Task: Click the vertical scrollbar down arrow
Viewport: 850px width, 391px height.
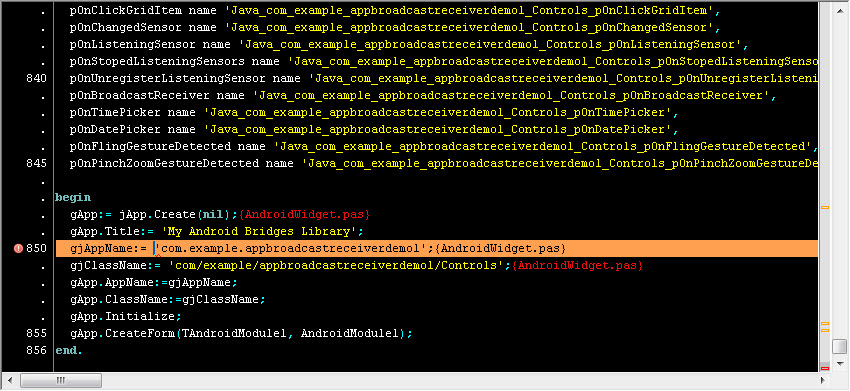Action: (840, 363)
